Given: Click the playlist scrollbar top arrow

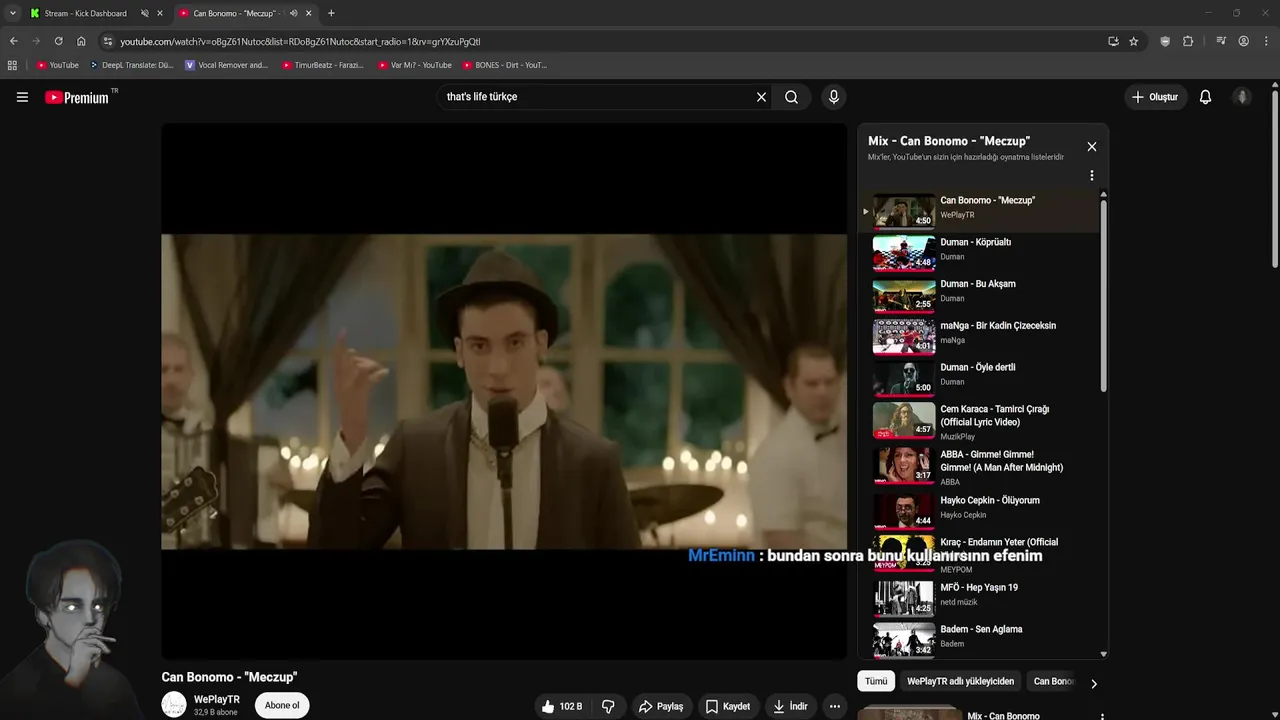Looking at the screenshot, I should point(1103,194).
